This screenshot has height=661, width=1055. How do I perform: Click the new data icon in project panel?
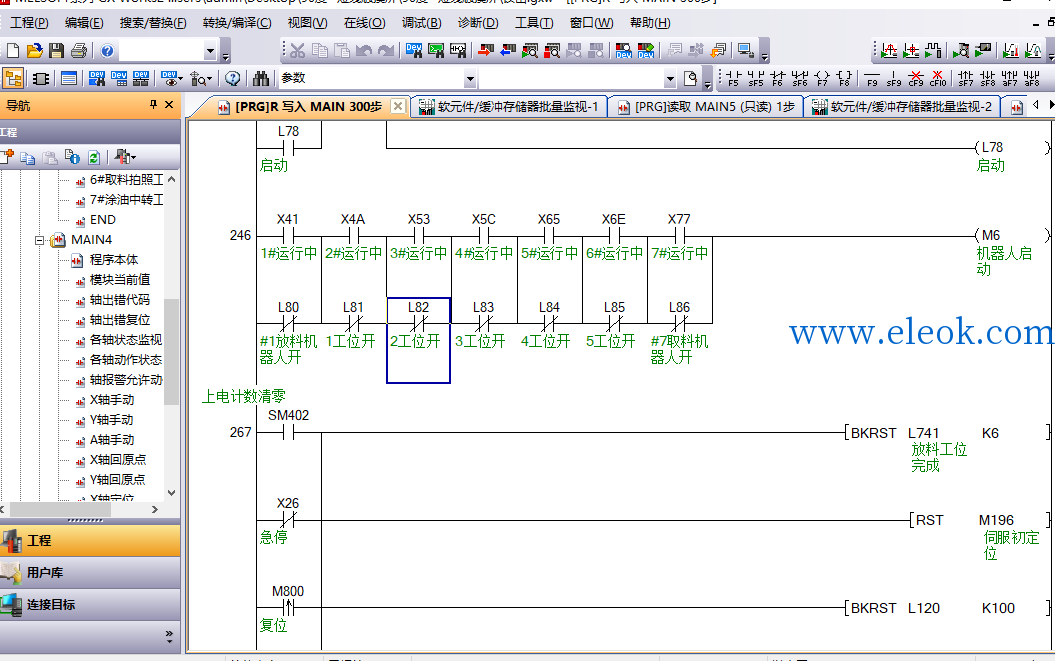(7, 158)
